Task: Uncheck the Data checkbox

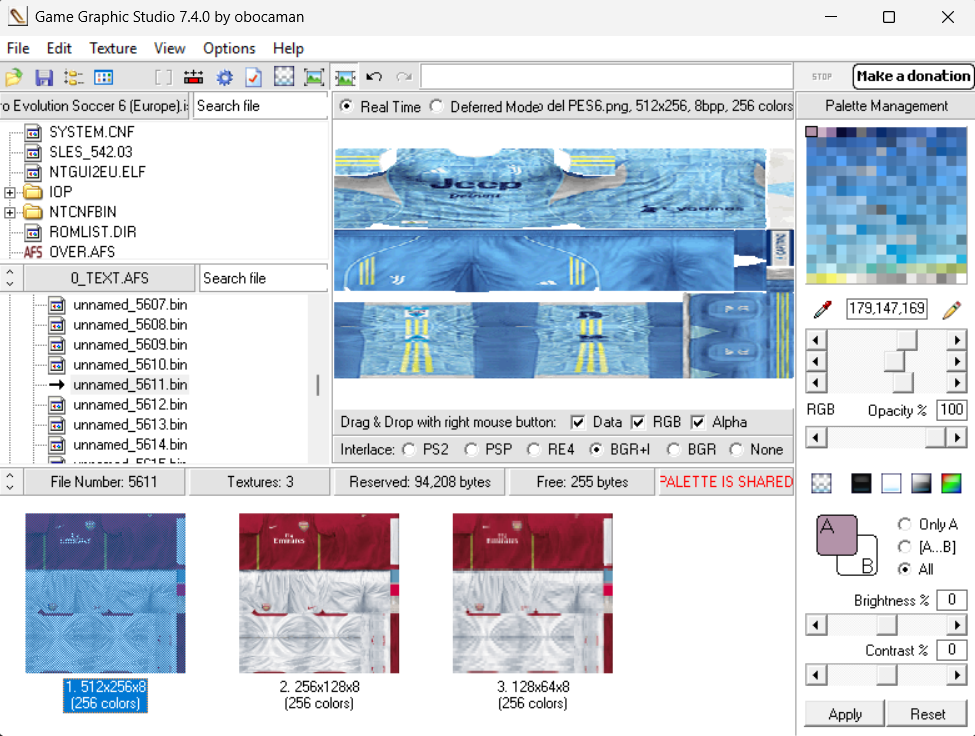Action: click(x=578, y=423)
